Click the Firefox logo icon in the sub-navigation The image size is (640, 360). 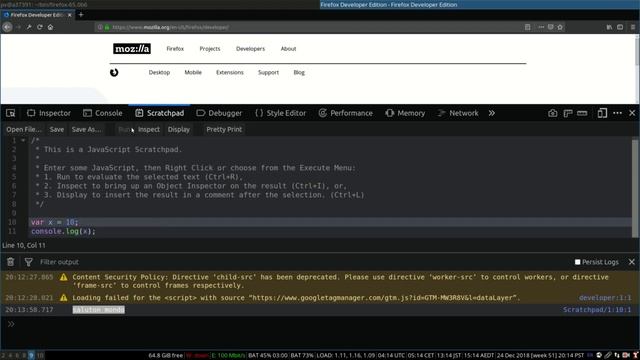point(114,73)
